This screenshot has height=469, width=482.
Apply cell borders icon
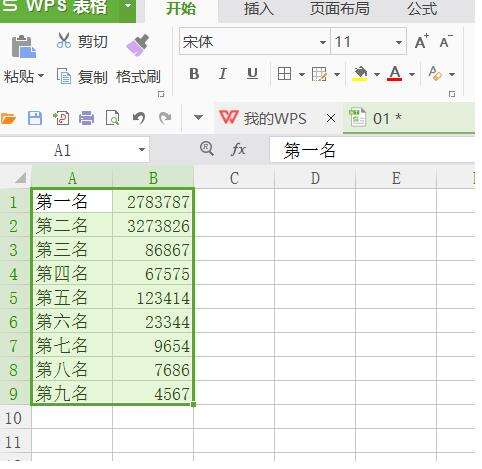coord(284,74)
